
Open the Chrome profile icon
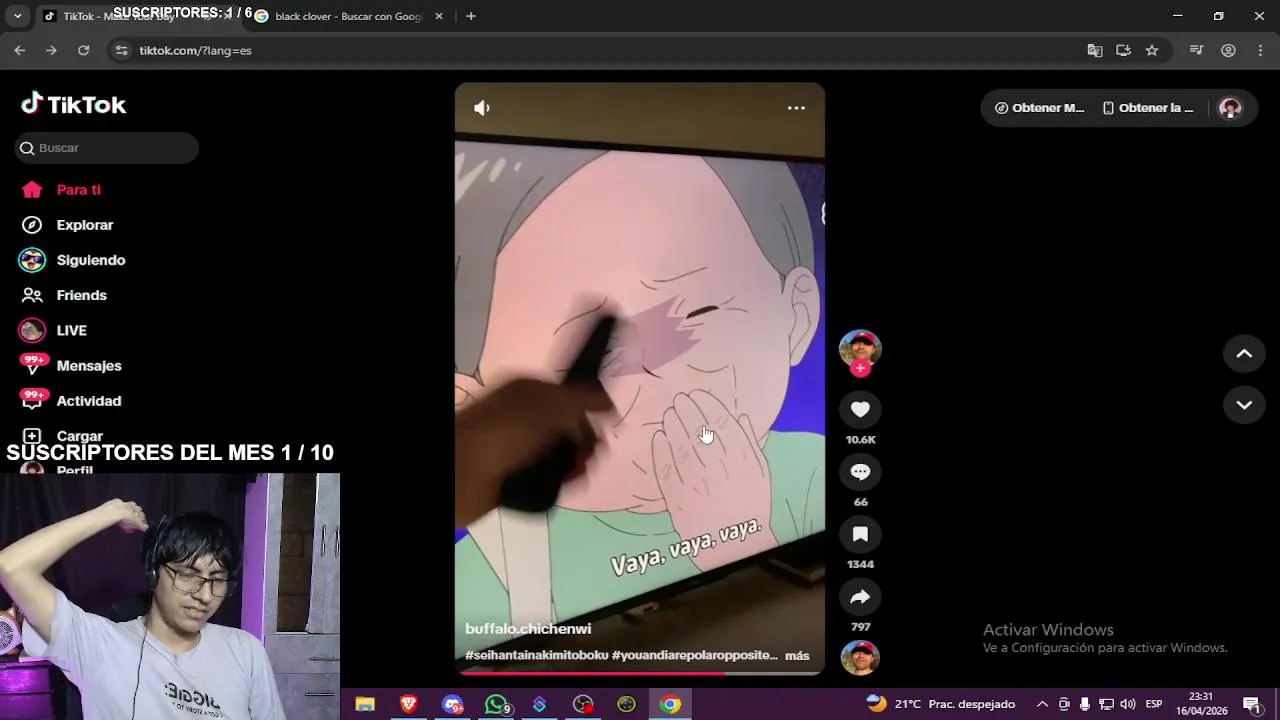click(x=1228, y=50)
